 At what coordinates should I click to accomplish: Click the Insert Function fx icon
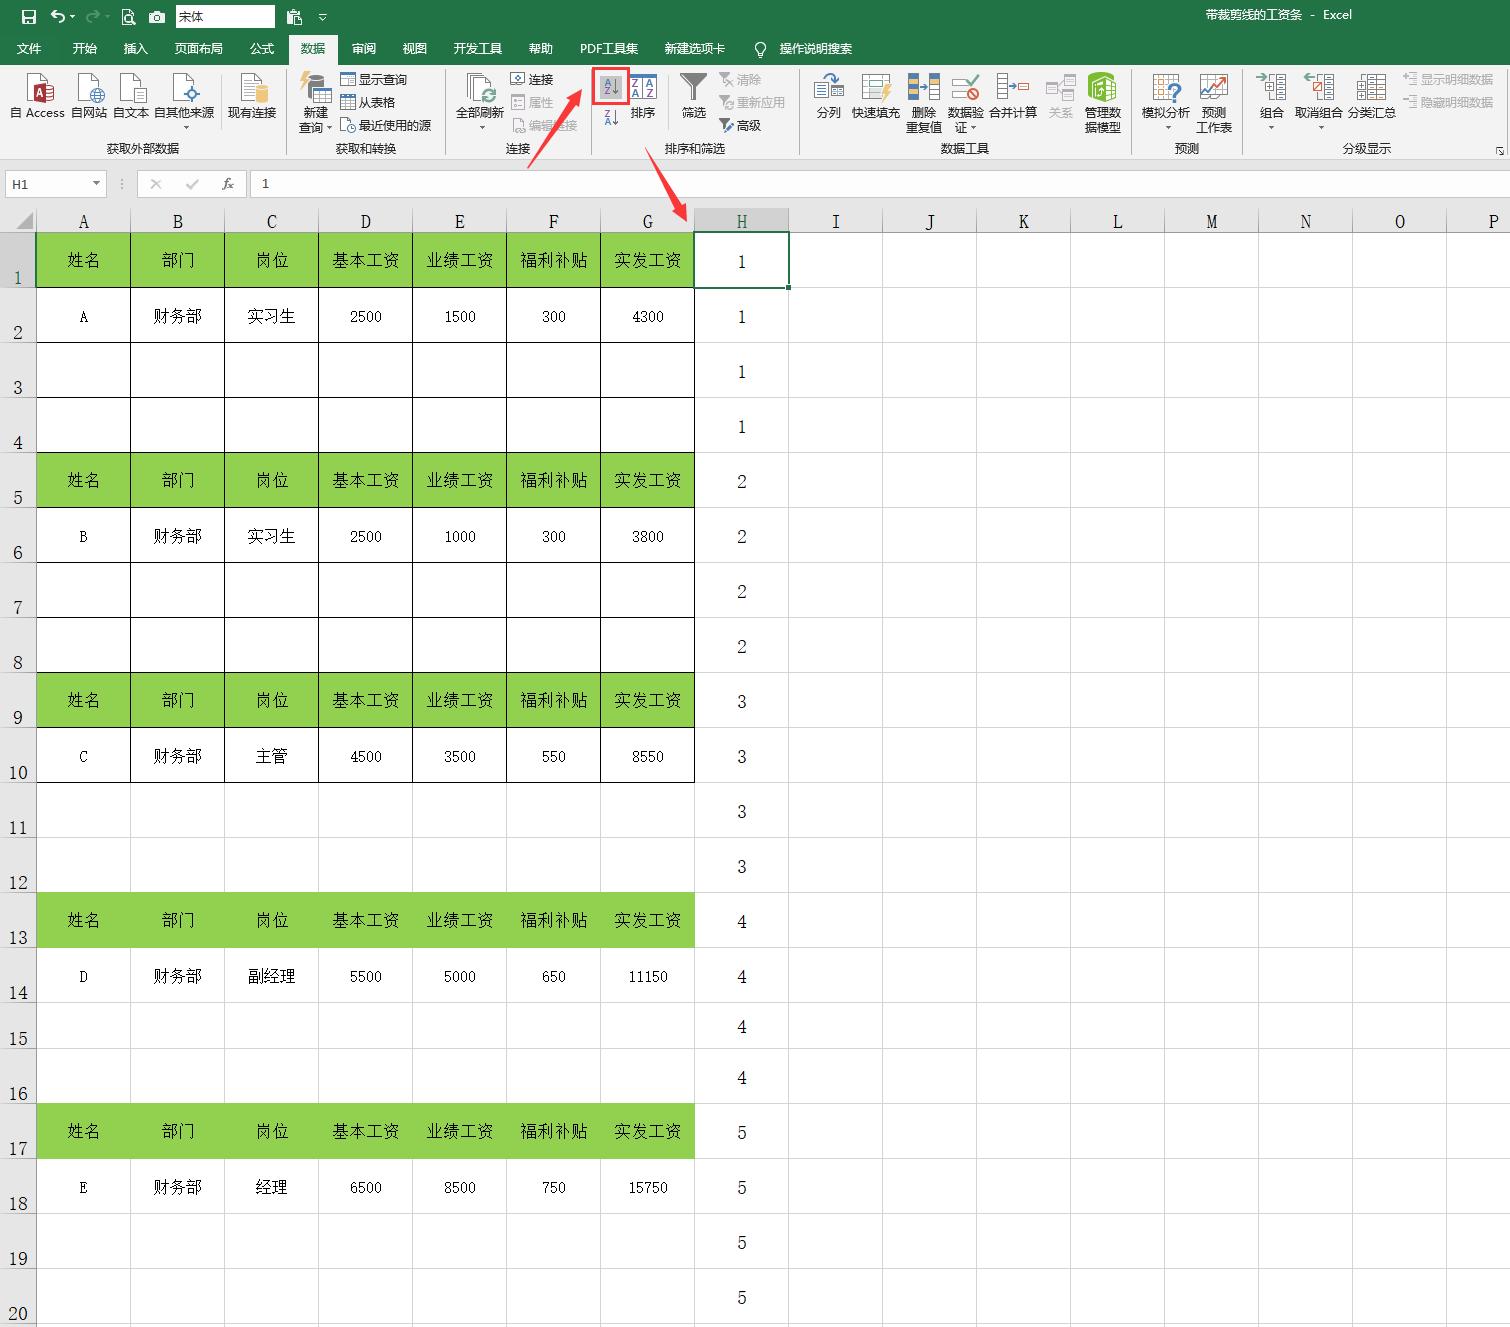(228, 184)
